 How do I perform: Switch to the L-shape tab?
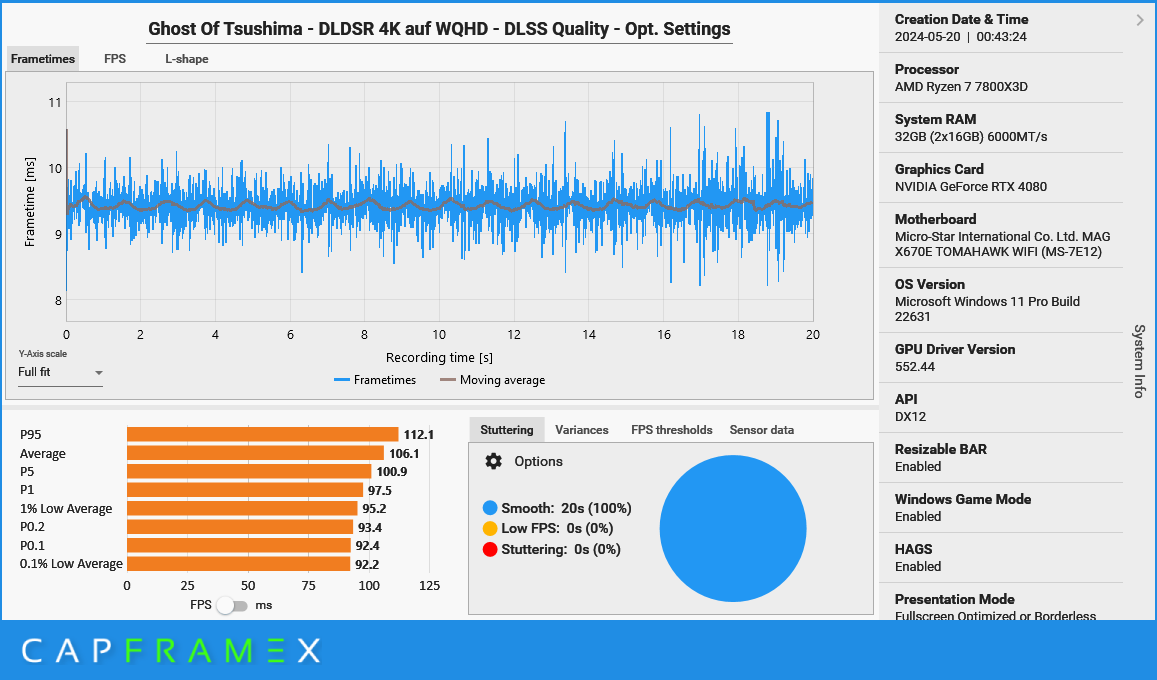click(187, 59)
